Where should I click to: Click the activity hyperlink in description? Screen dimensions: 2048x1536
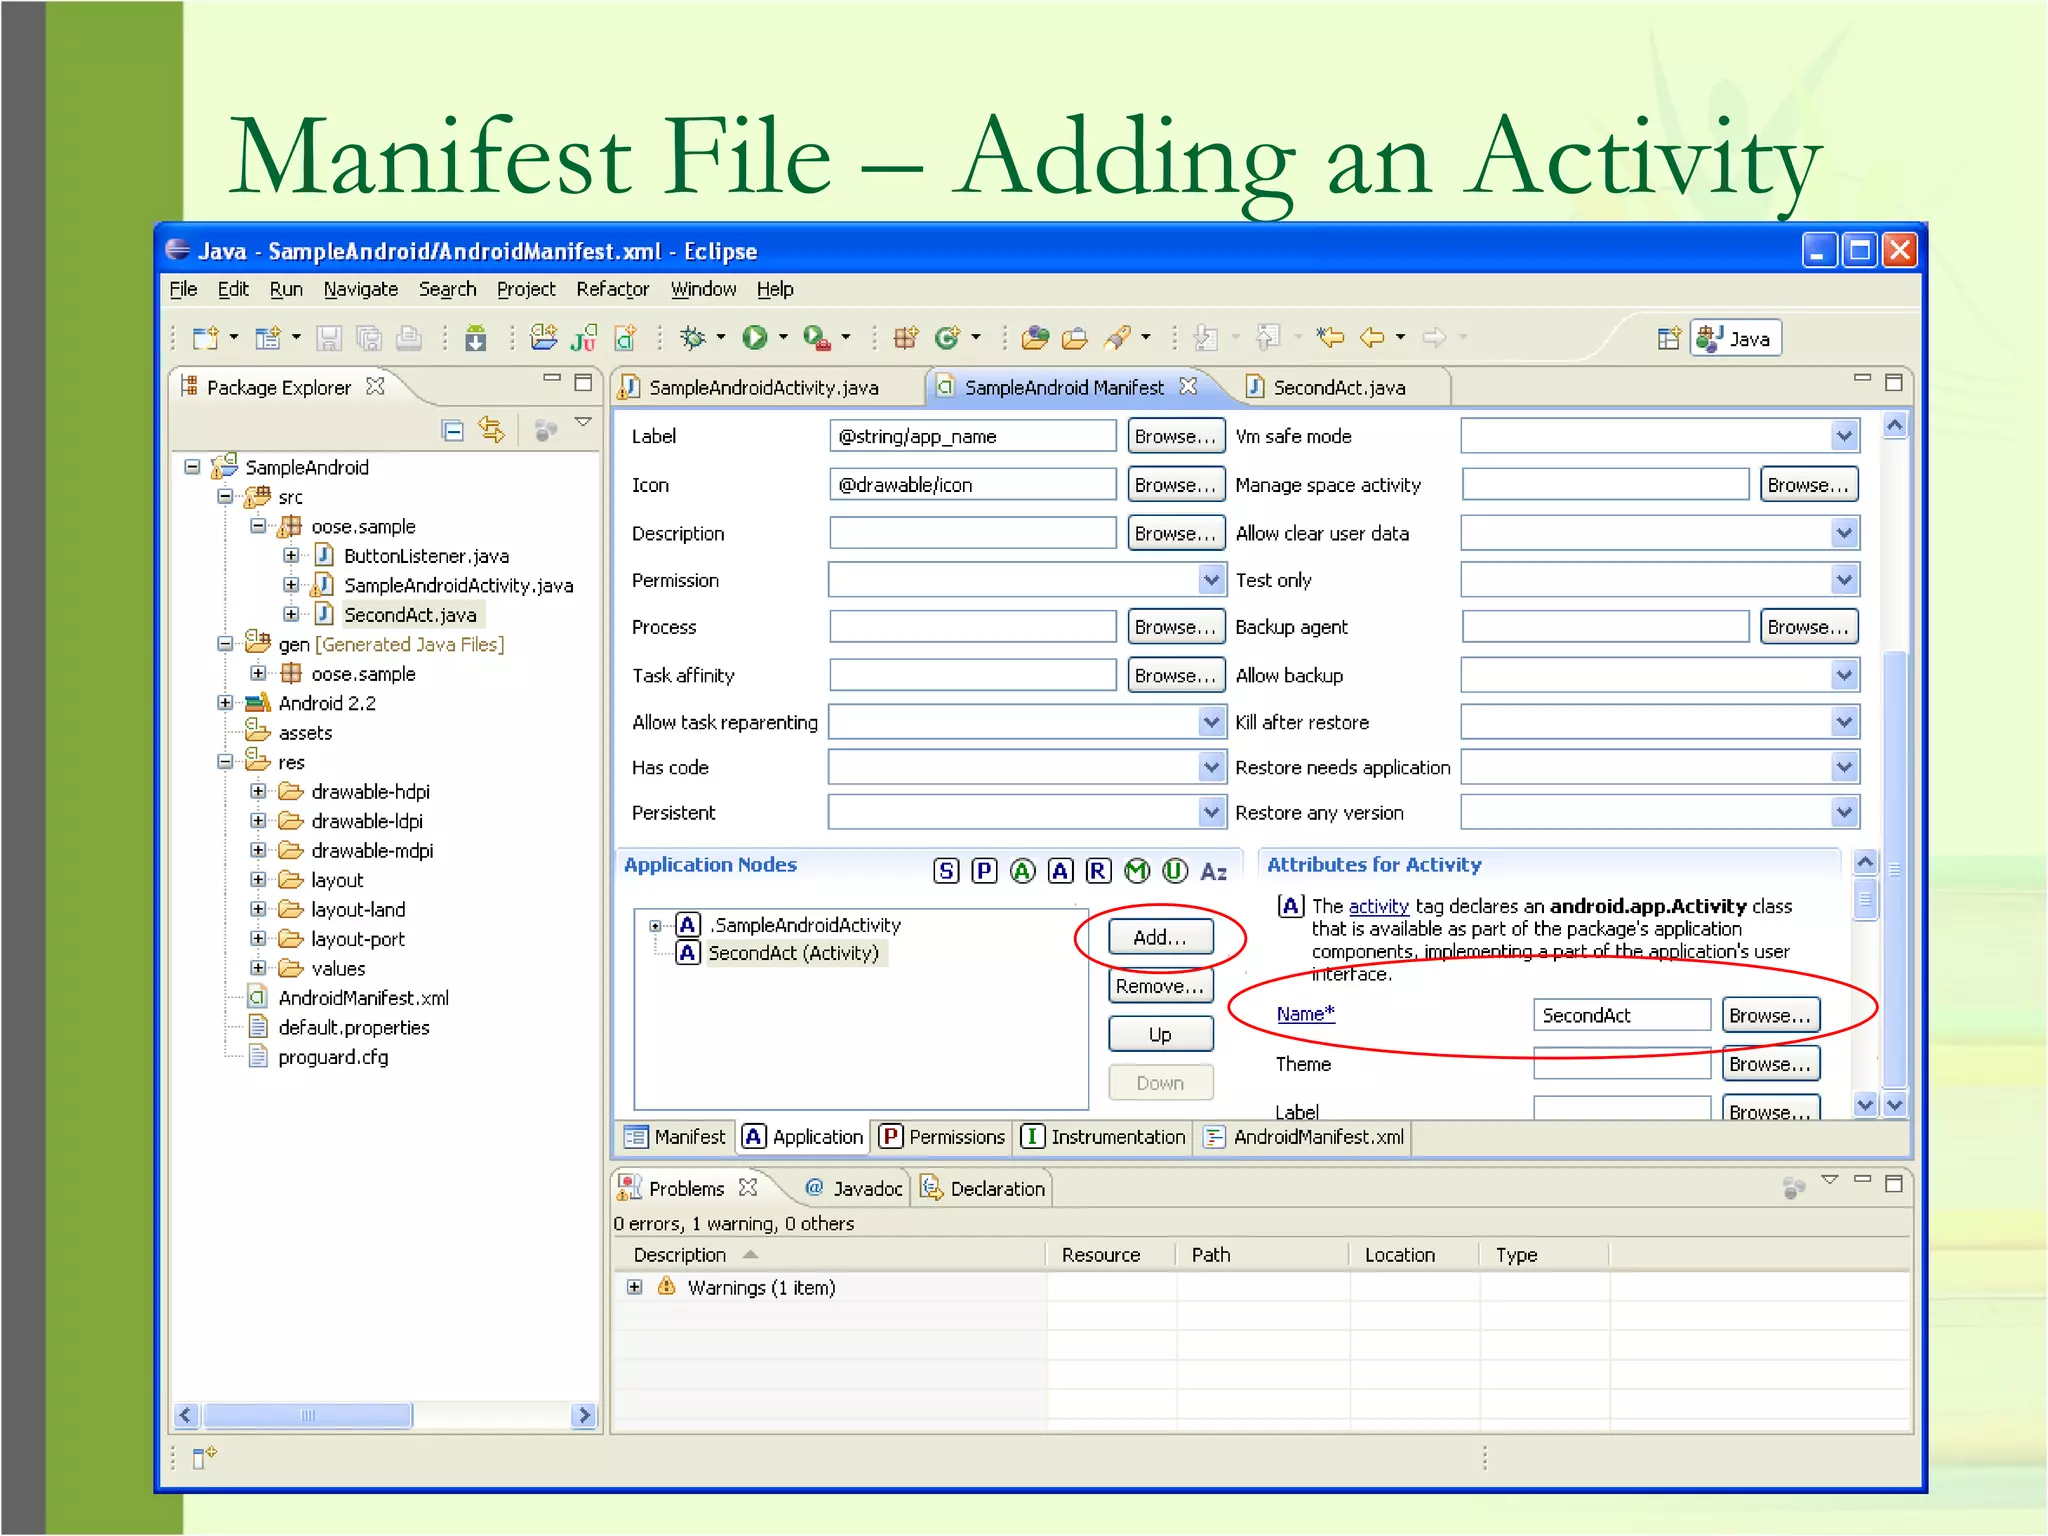[1378, 906]
